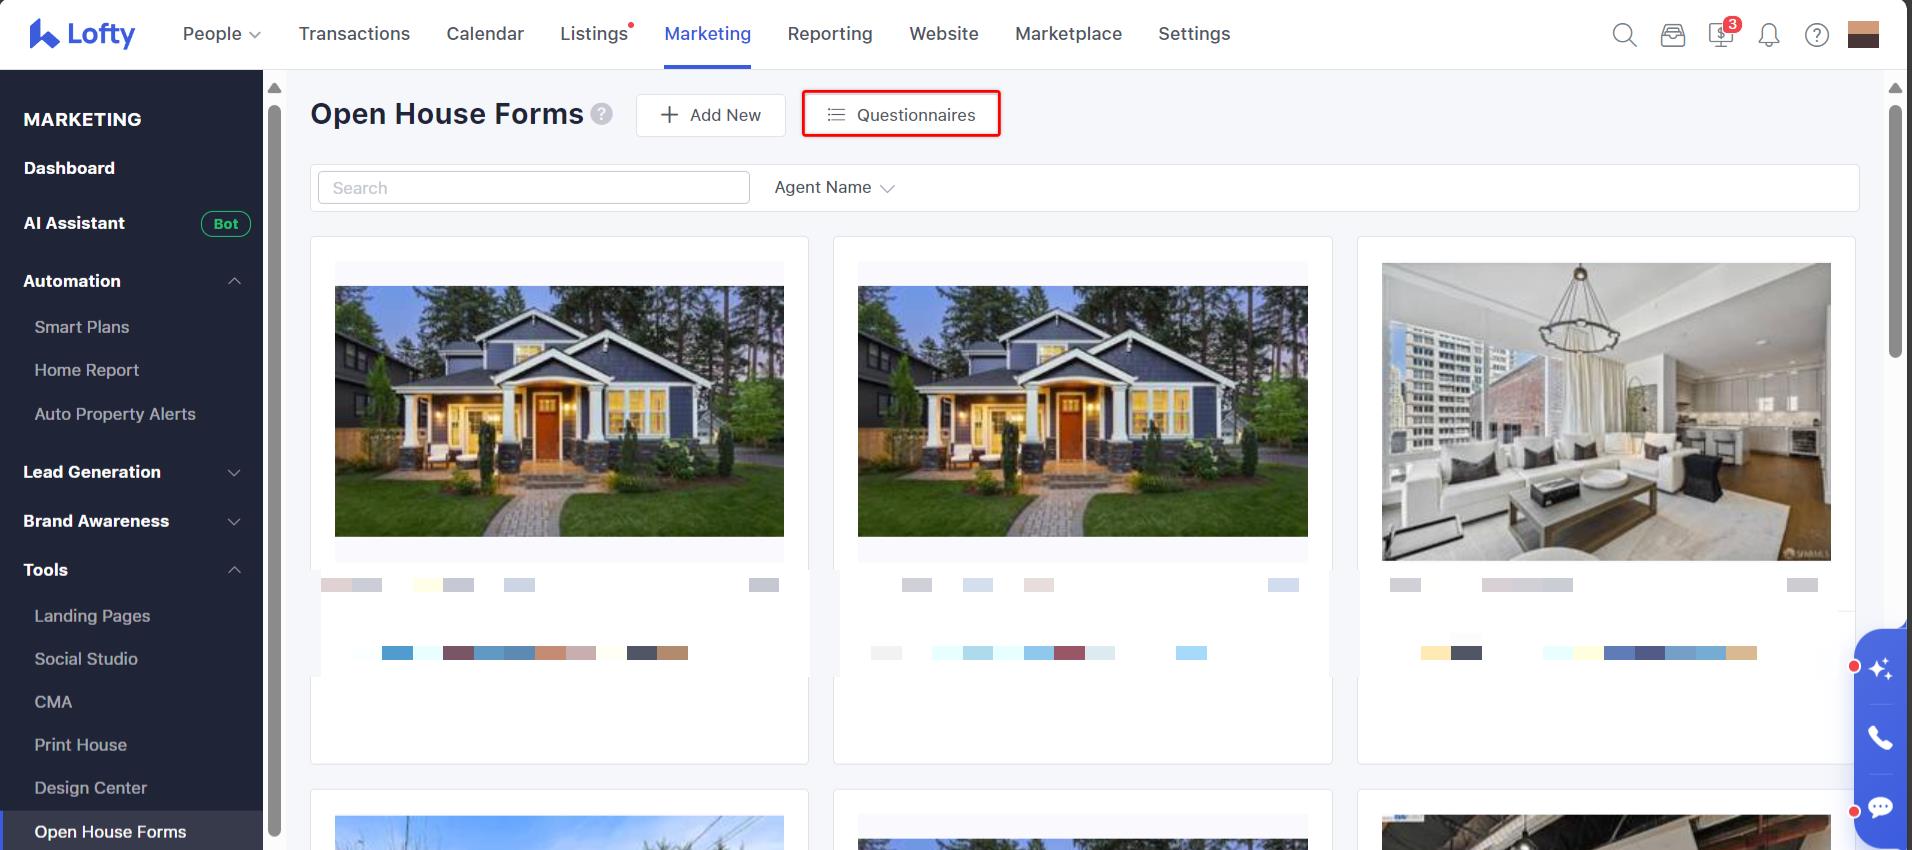Click the search magnifier icon in header

[x=1624, y=35]
